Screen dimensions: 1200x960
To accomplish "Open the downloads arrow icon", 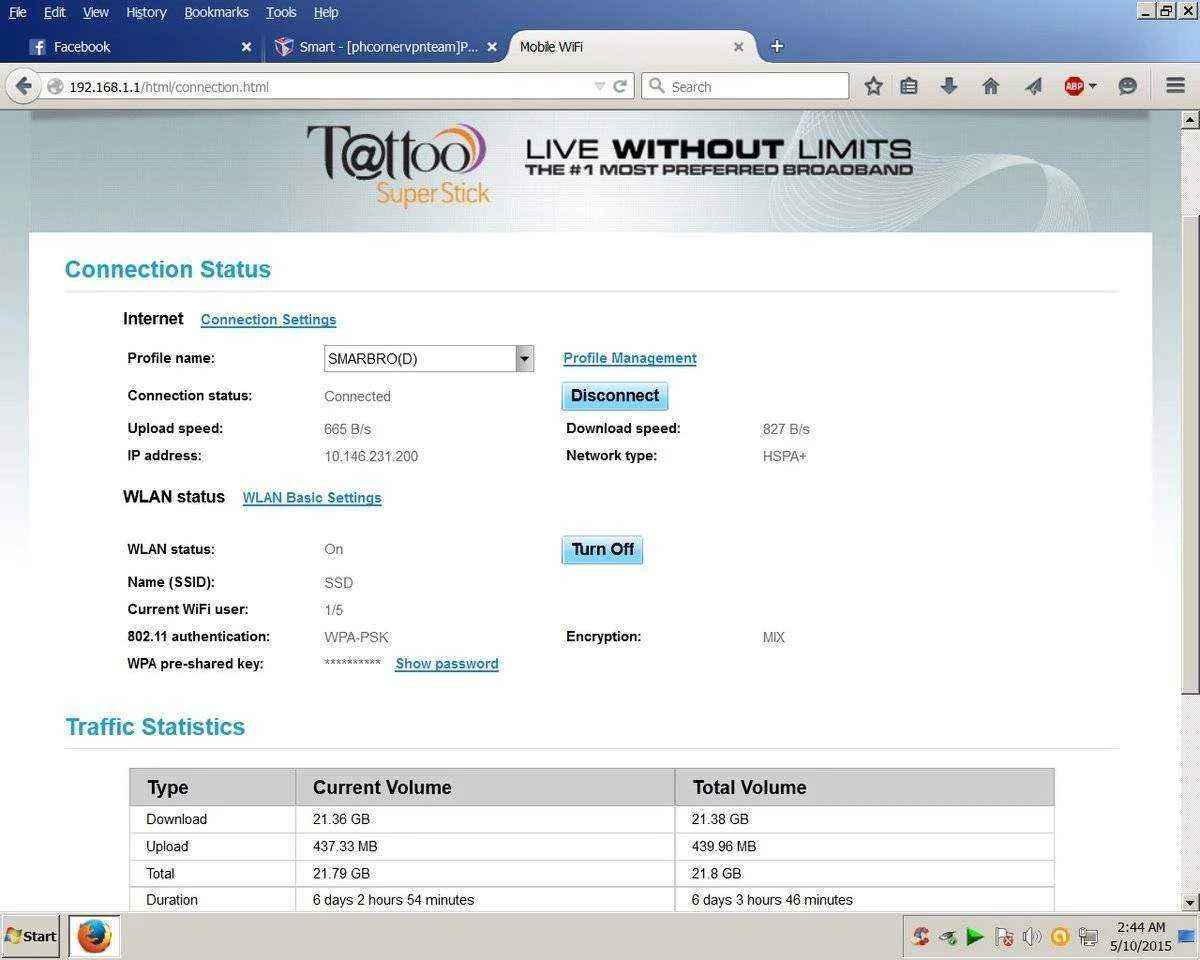I will click(949, 86).
